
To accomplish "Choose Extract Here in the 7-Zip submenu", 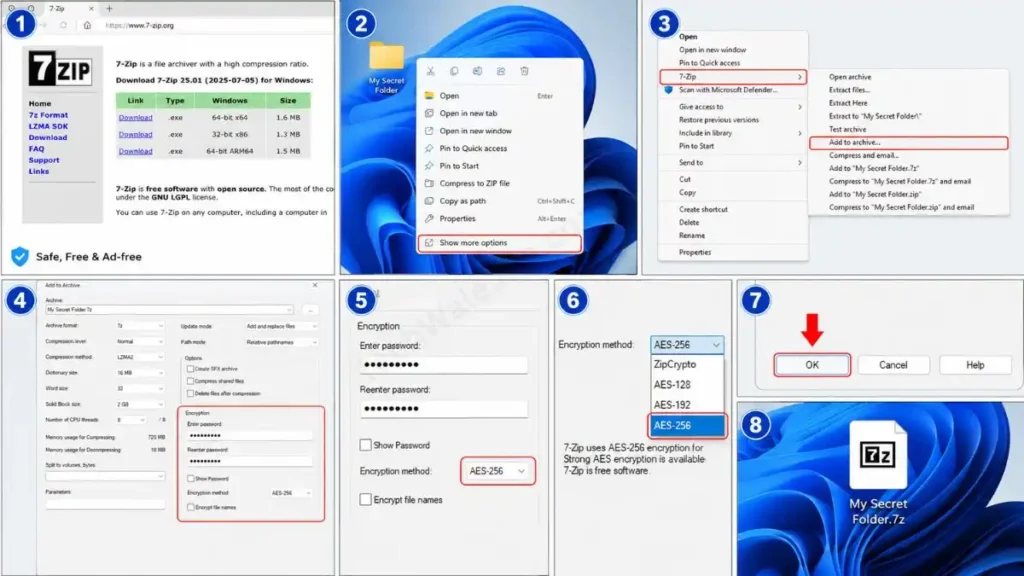I will tap(848, 103).
